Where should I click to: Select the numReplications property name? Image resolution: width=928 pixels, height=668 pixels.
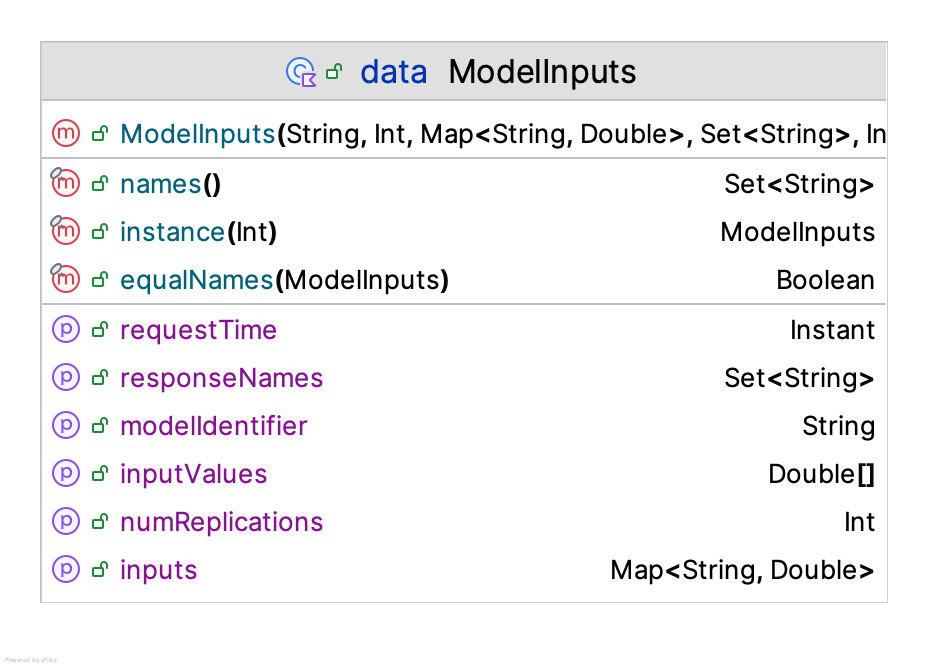point(221,522)
